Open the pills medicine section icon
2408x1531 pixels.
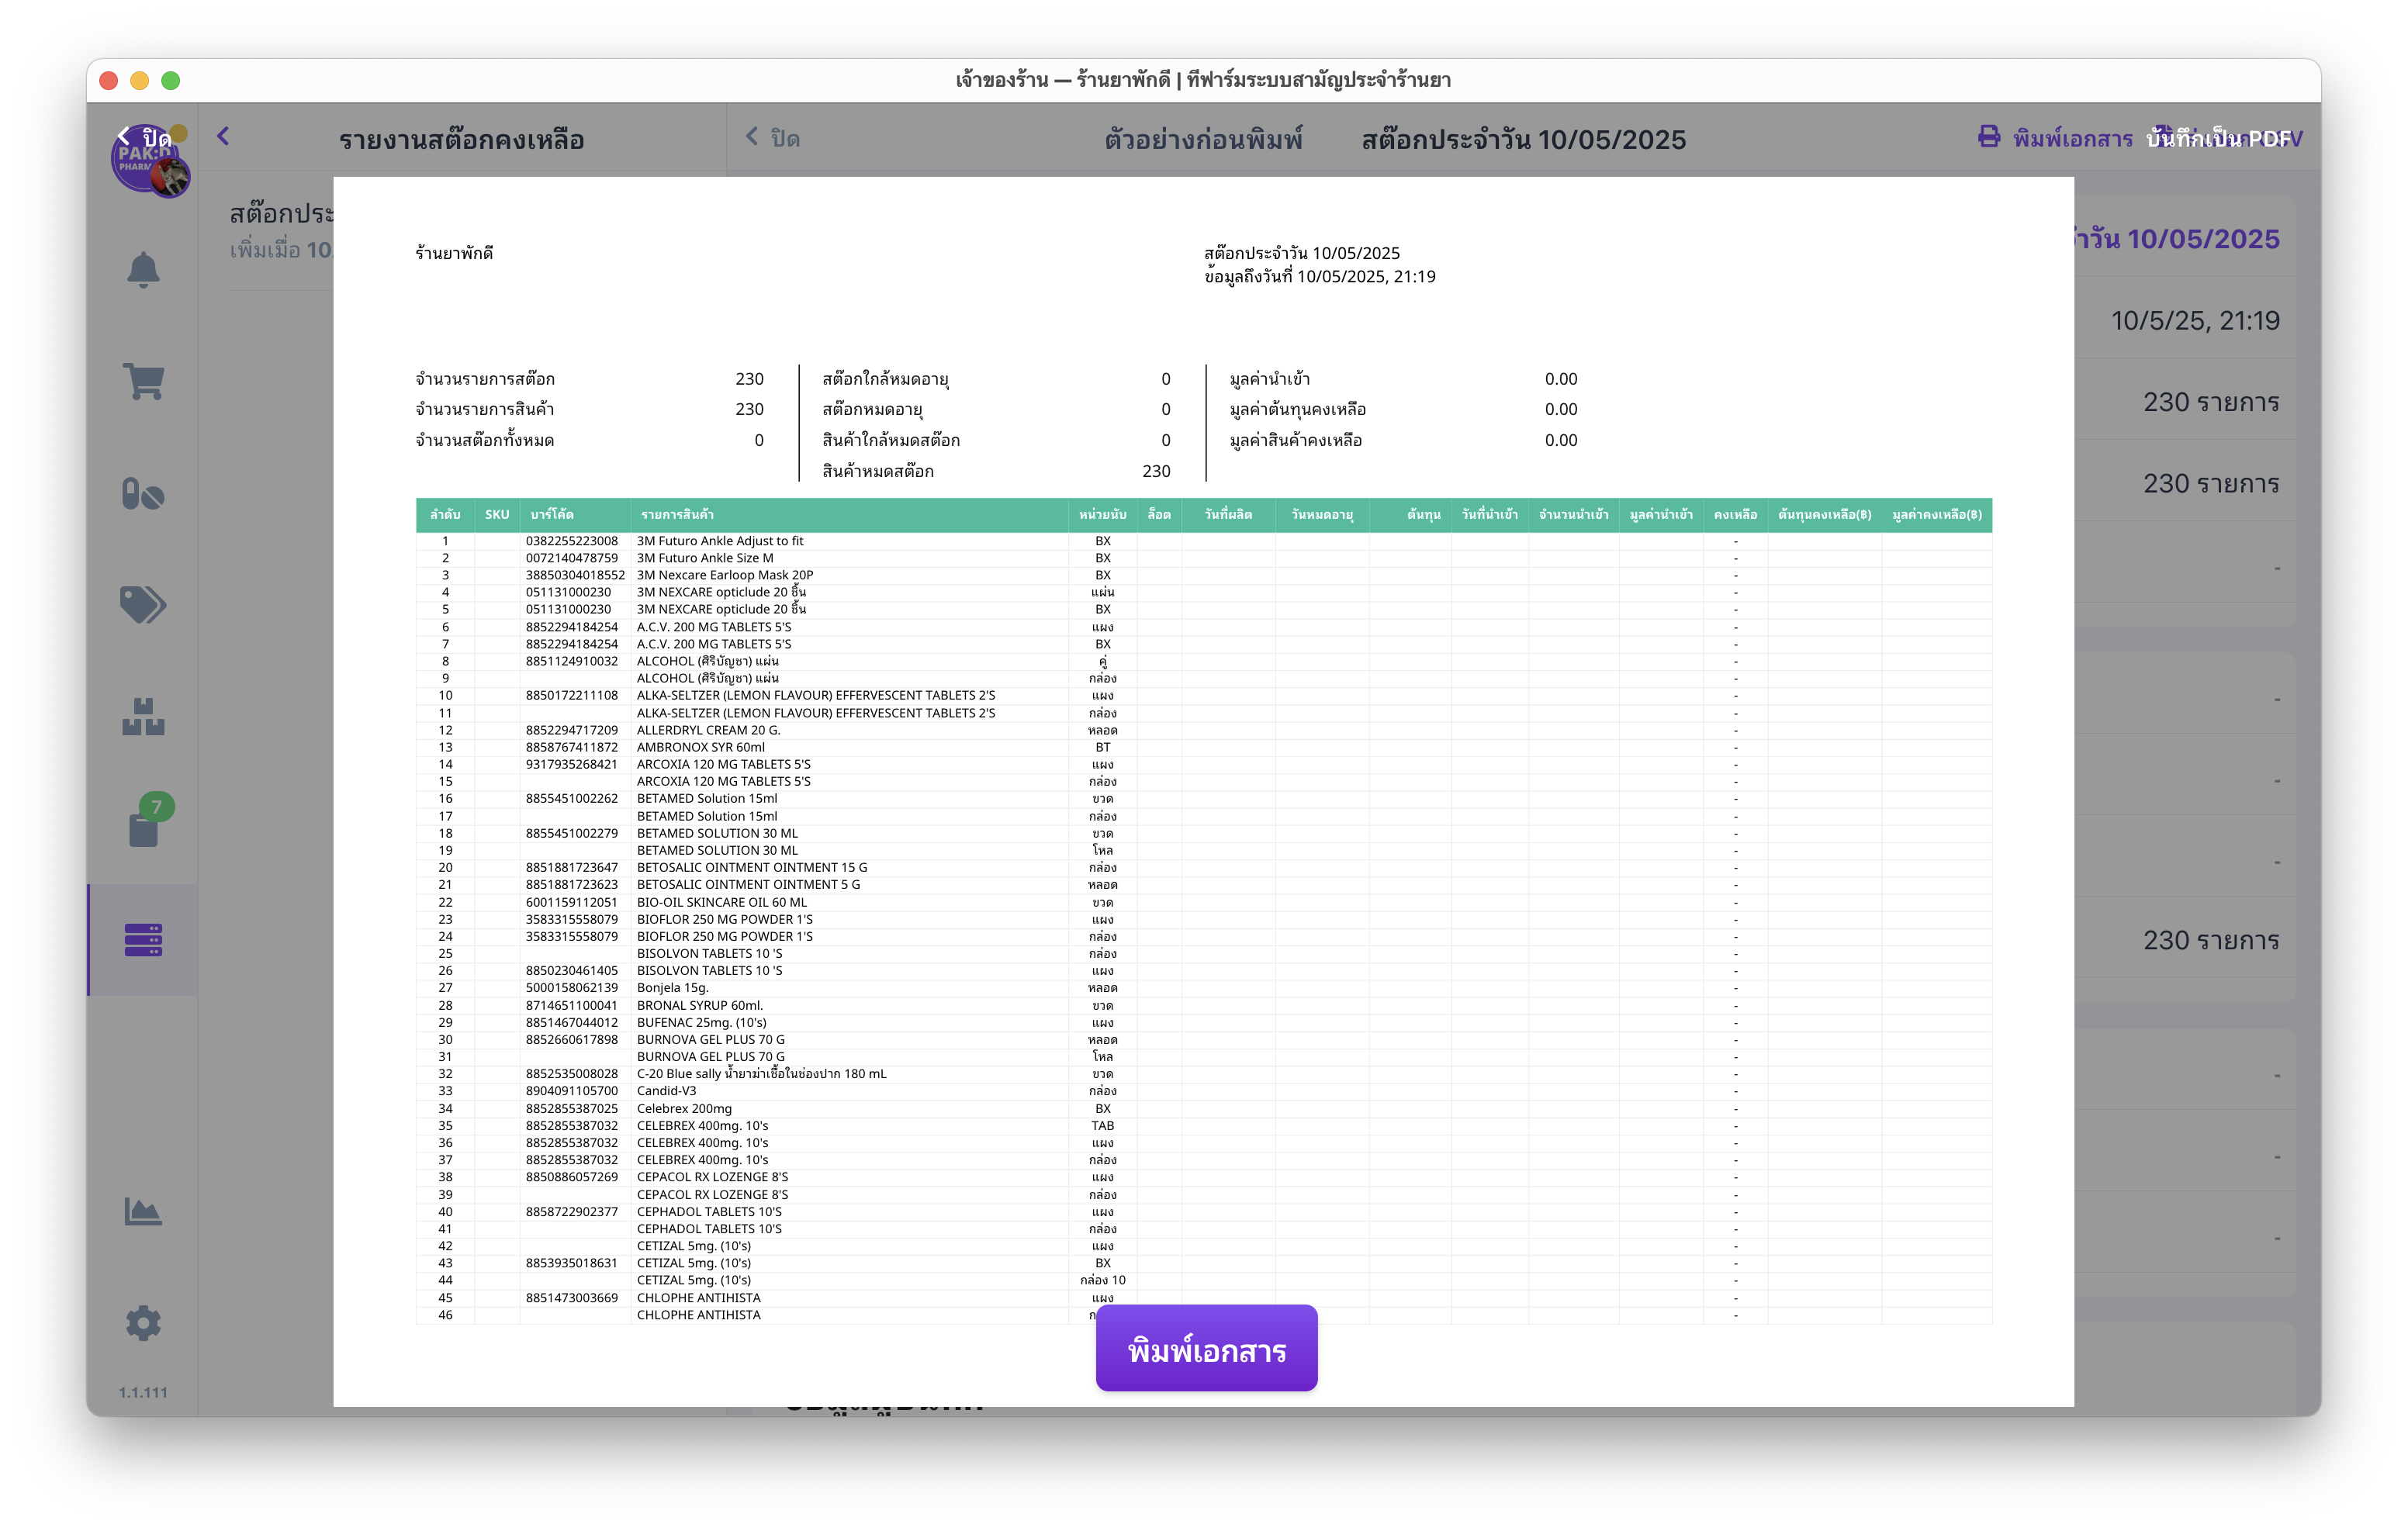coord(143,494)
